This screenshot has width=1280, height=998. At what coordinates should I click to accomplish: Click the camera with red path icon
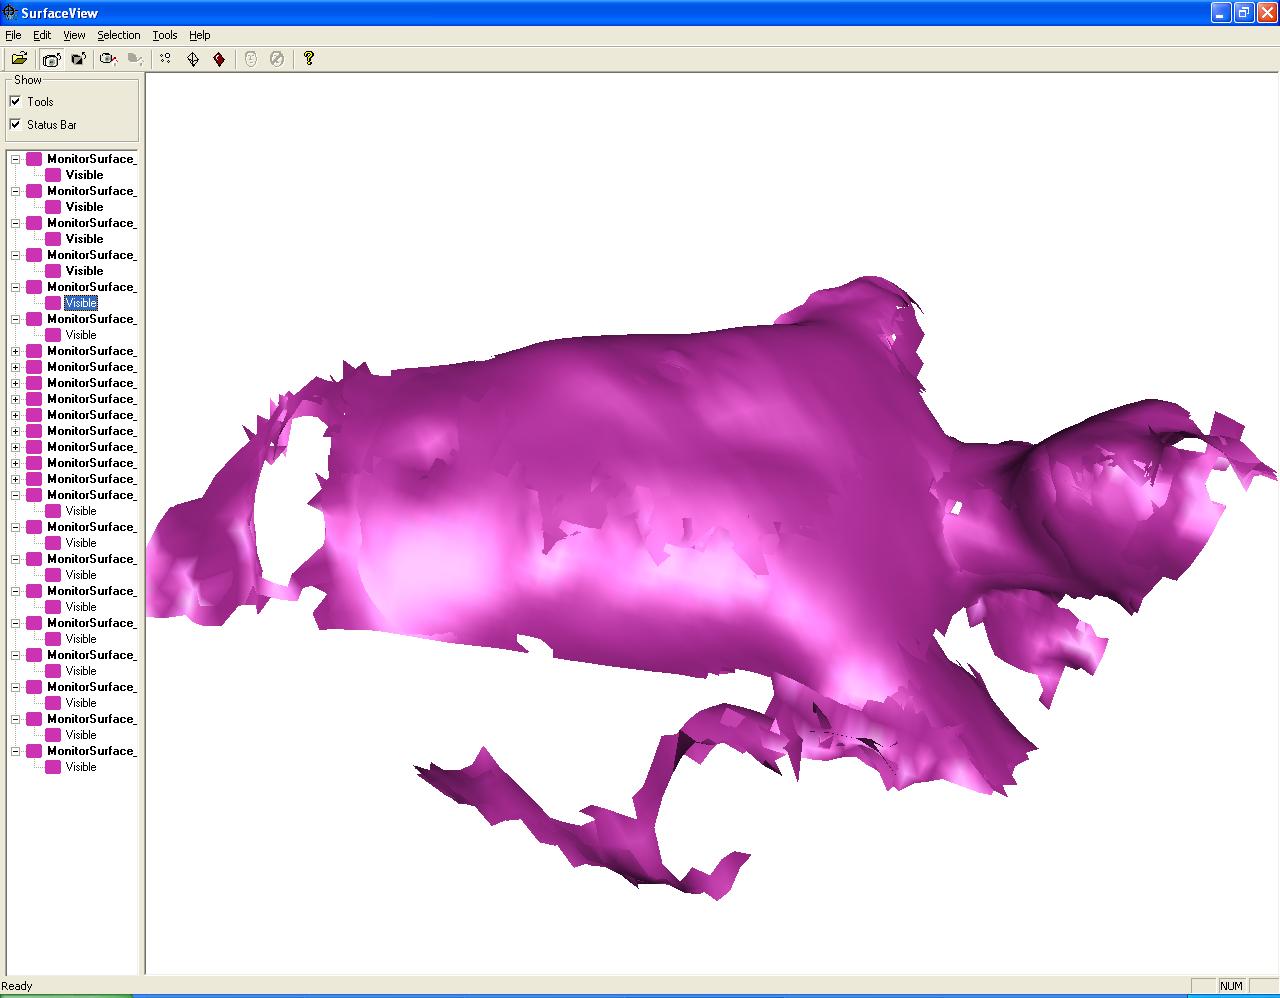(108, 59)
